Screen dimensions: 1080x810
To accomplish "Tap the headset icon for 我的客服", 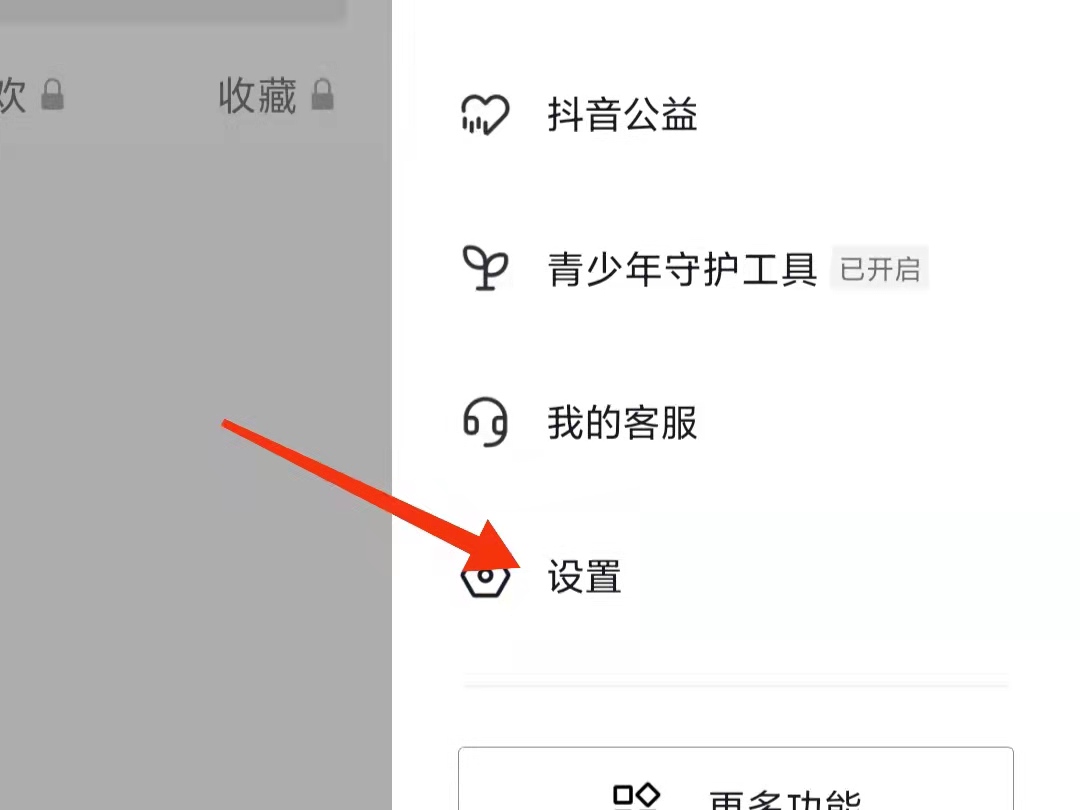I will pos(486,422).
